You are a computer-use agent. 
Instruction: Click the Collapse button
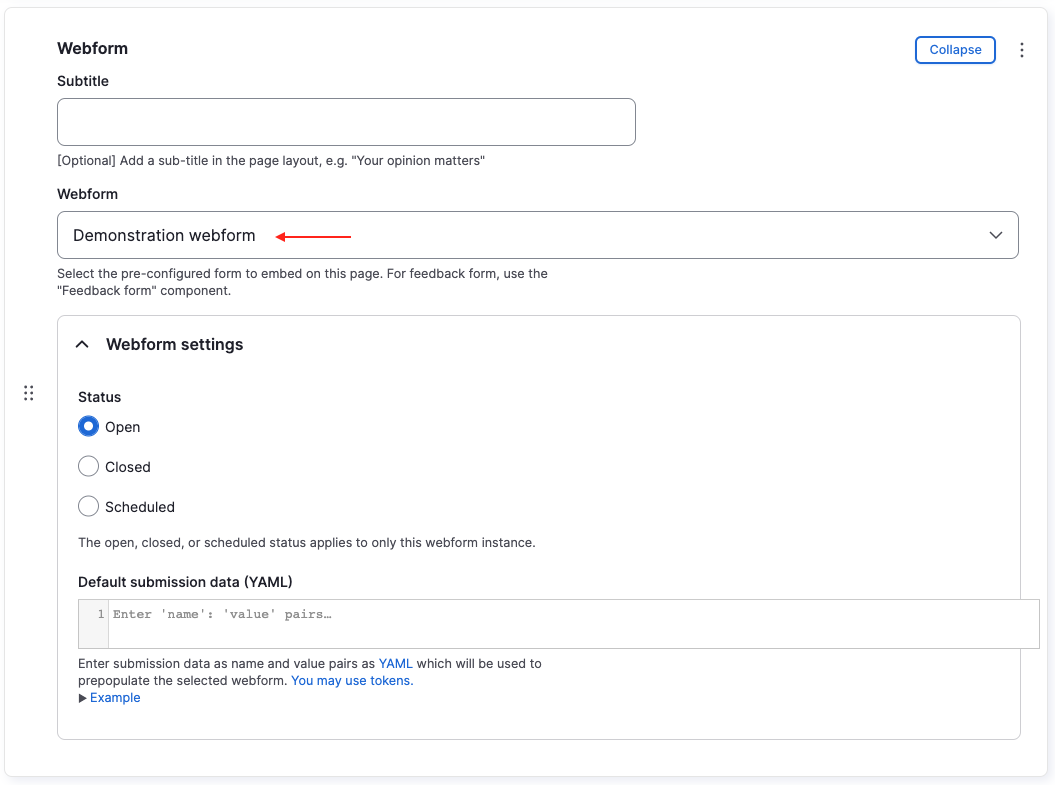pos(954,49)
